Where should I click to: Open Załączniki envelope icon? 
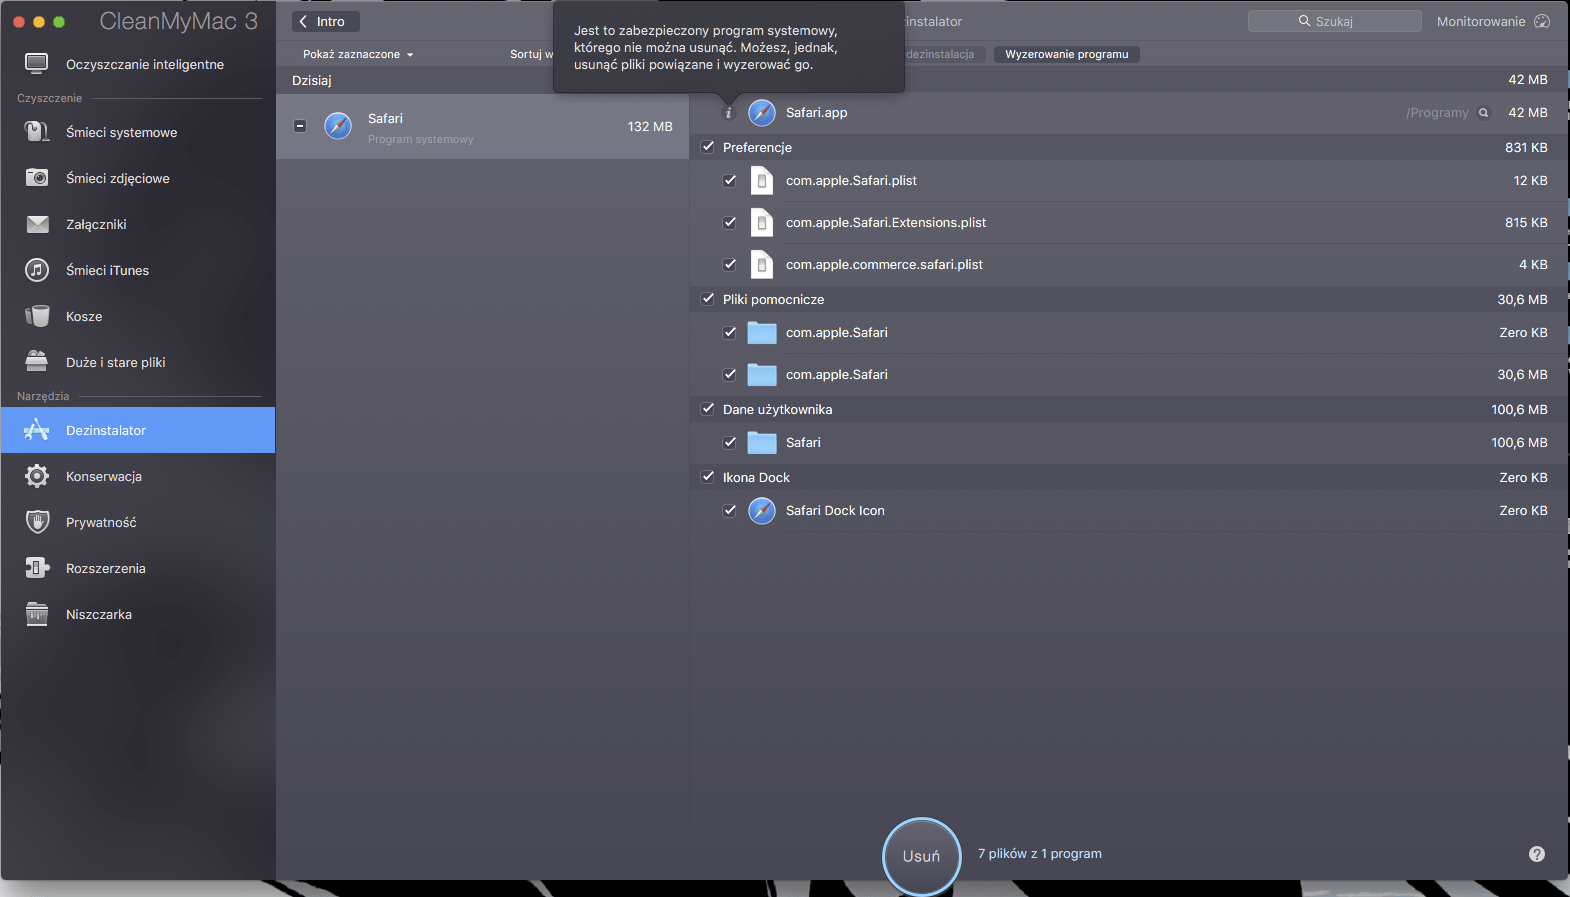37,224
